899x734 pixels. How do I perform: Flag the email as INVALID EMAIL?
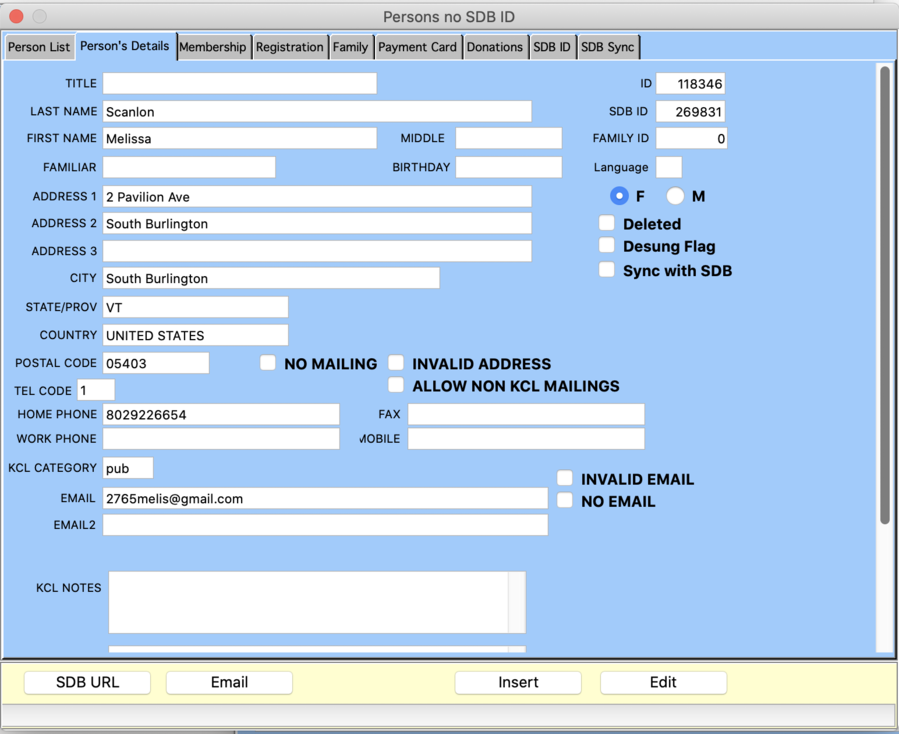click(x=565, y=479)
